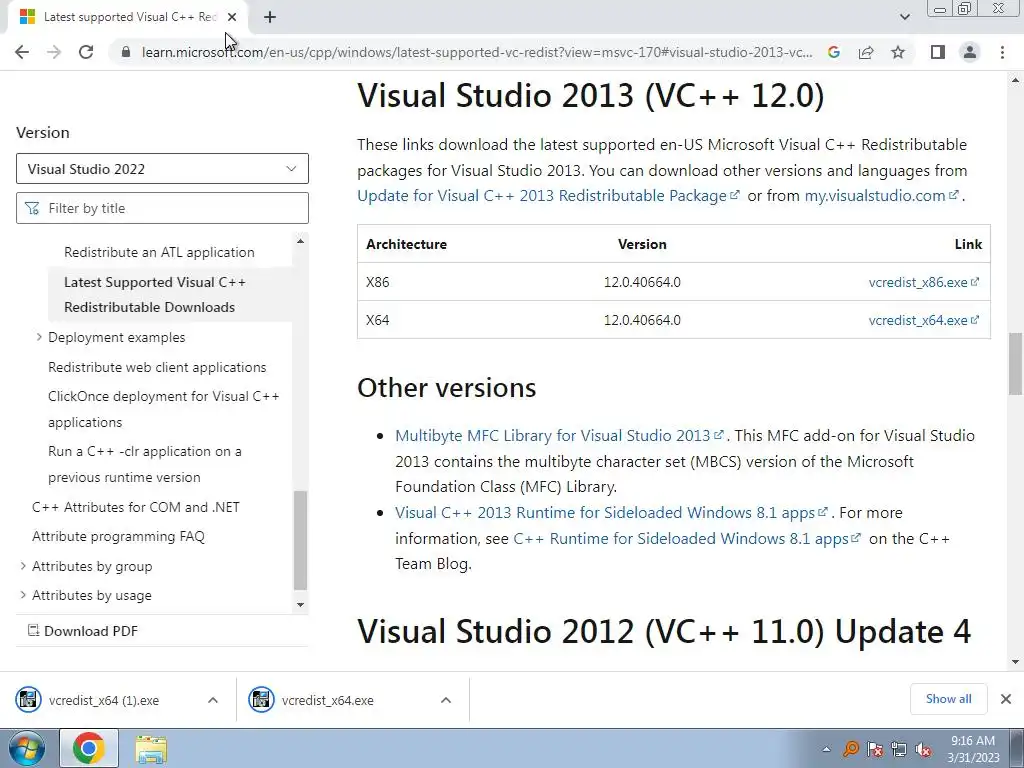Click the page scroll down arrow
The image size is (1024, 768).
[x=1015, y=662]
